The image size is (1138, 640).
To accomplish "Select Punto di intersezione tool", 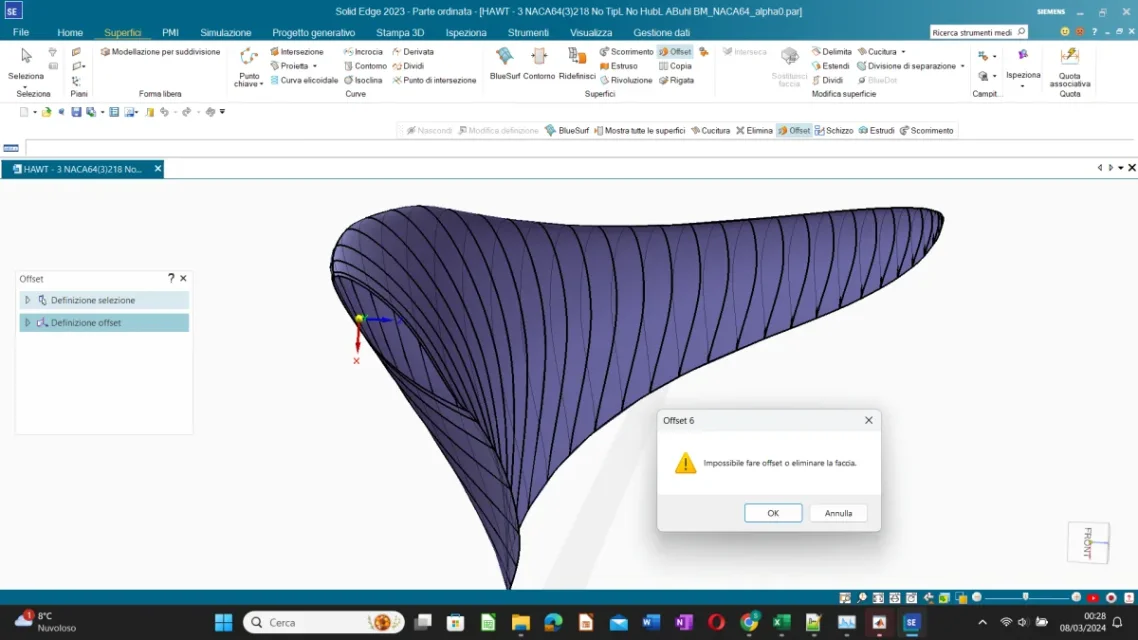I will coord(434,81).
